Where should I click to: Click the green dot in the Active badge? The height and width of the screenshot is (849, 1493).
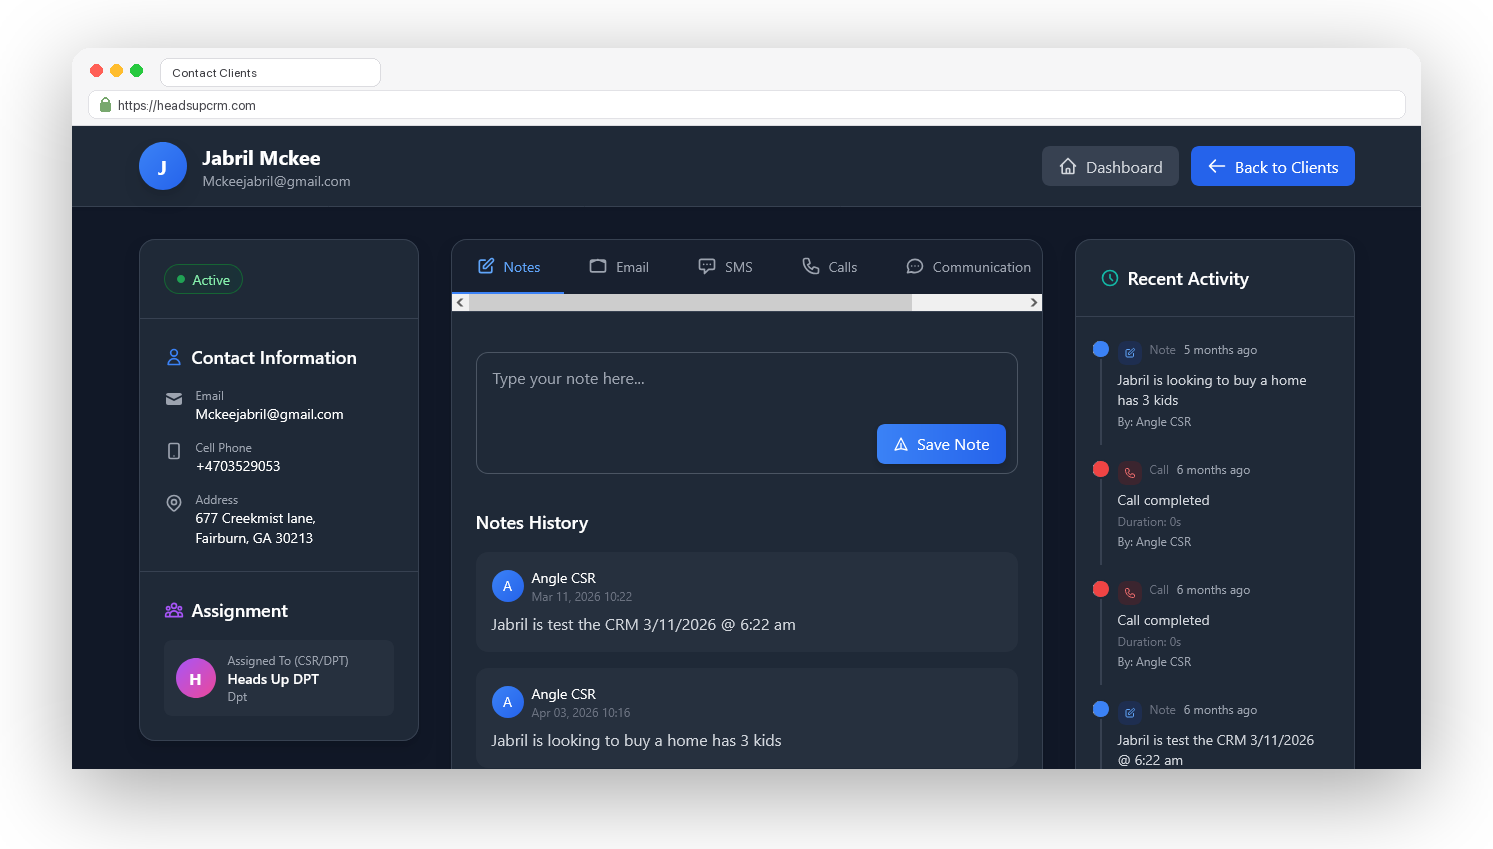181,279
